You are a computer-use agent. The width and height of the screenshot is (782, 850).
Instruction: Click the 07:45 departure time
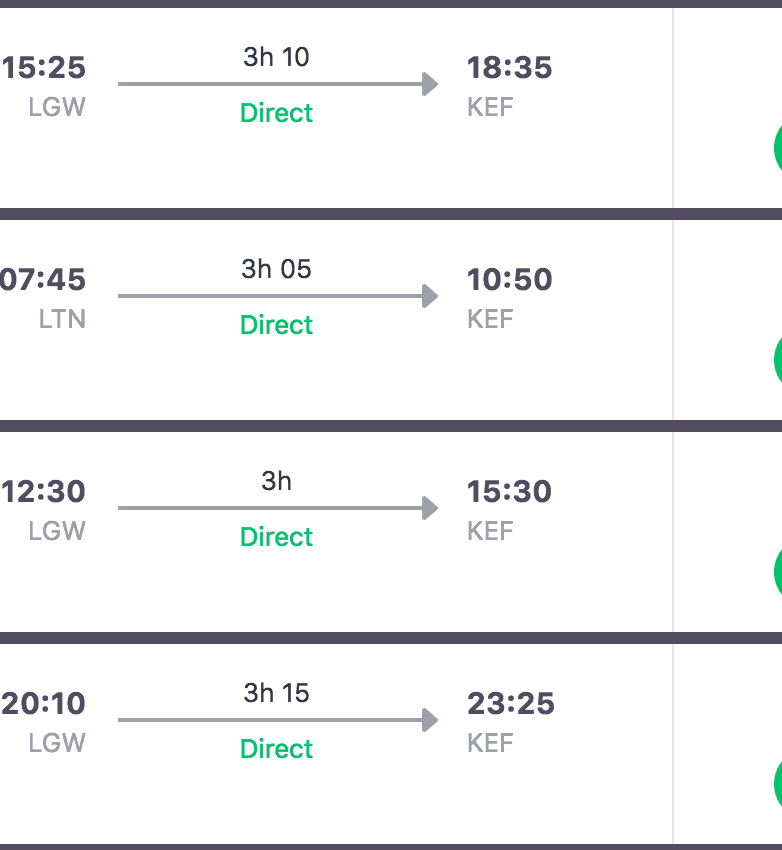point(44,280)
